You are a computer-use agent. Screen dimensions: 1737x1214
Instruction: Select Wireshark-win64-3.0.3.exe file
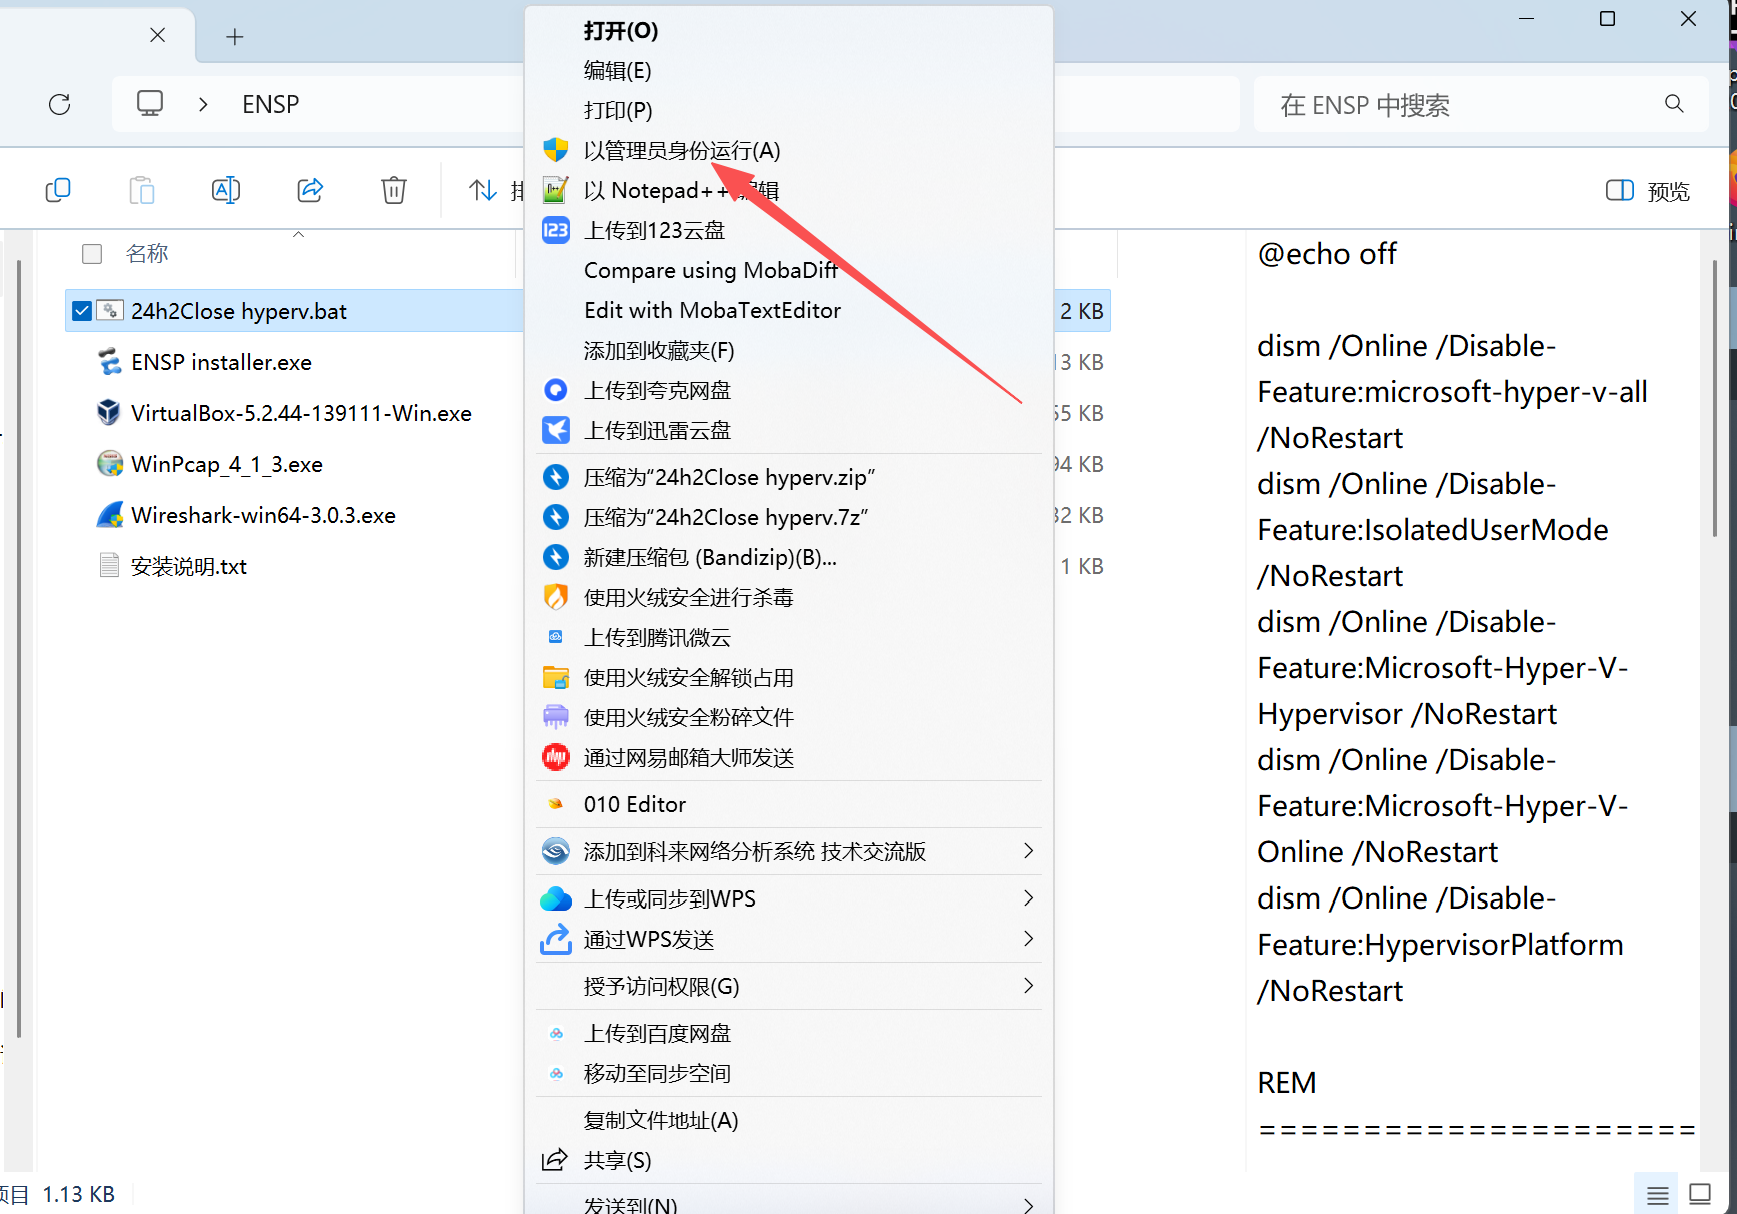[263, 515]
